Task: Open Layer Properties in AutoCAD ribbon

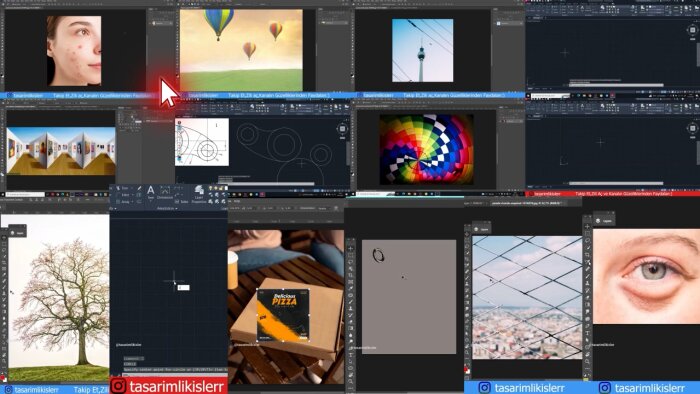Action: click(199, 195)
